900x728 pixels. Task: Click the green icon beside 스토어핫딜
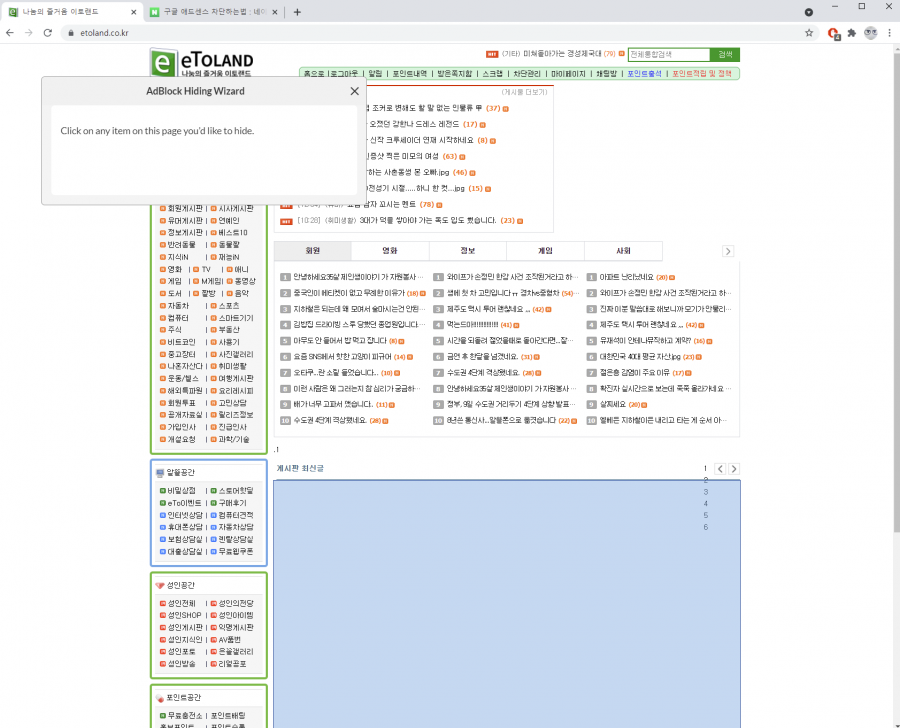(214, 491)
